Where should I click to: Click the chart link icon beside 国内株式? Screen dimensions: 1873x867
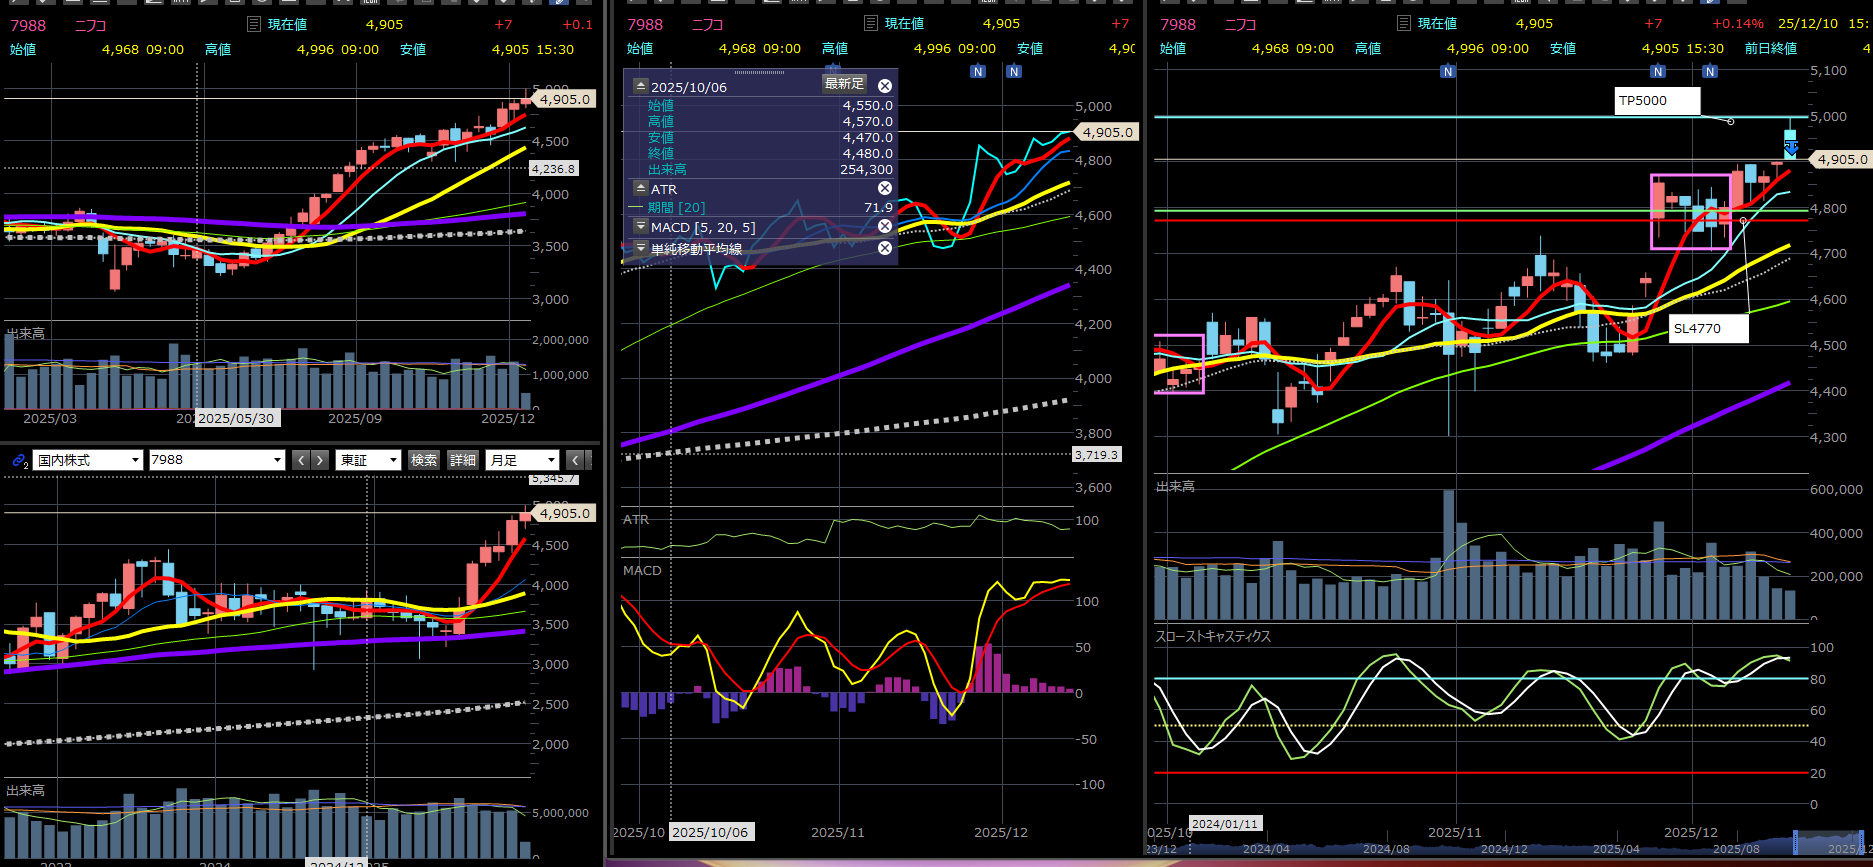tap(19, 460)
